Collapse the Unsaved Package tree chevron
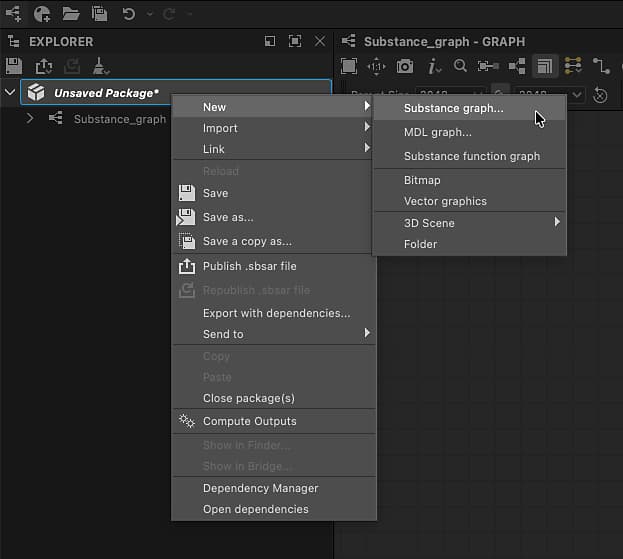Image resolution: width=623 pixels, height=559 pixels. [x=10, y=92]
